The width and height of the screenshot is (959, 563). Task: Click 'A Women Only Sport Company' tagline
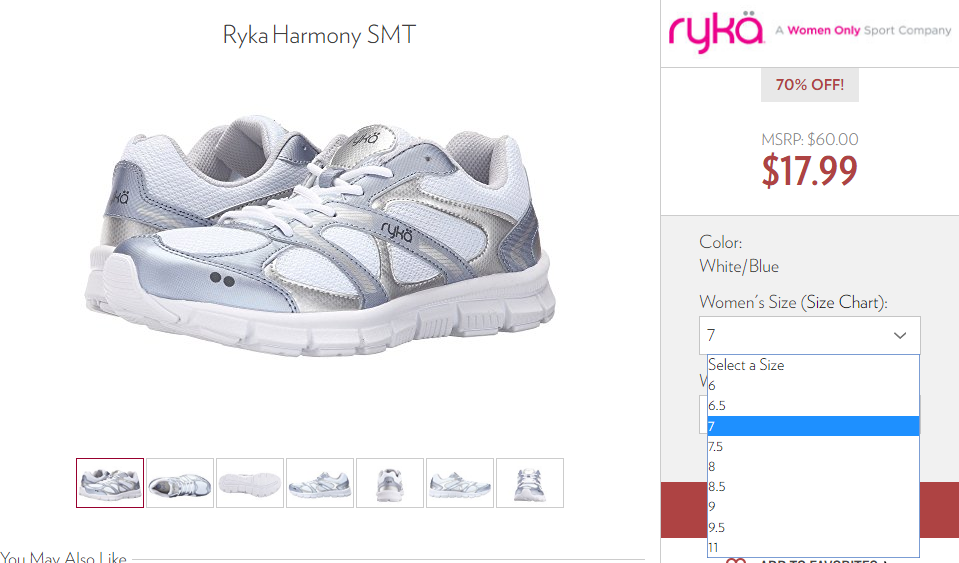[x=864, y=31]
